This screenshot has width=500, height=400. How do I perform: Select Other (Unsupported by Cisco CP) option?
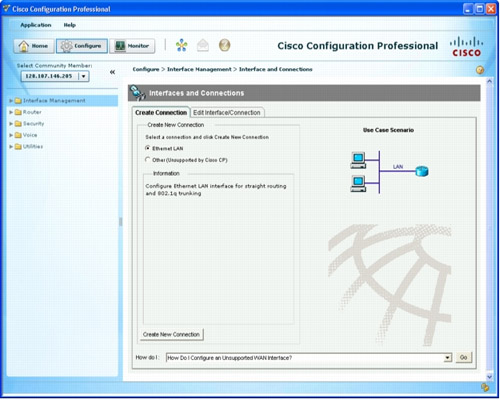click(147, 160)
